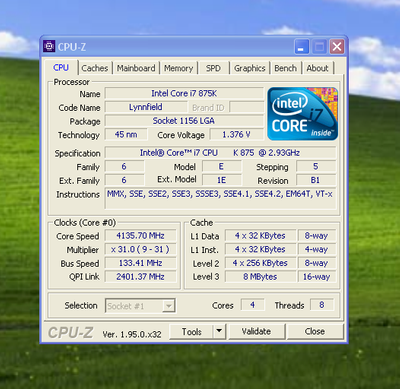The height and width of the screenshot is (389, 400).
Task: Click the 16-way Level 3 value
Action: pyautogui.click(x=316, y=277)
